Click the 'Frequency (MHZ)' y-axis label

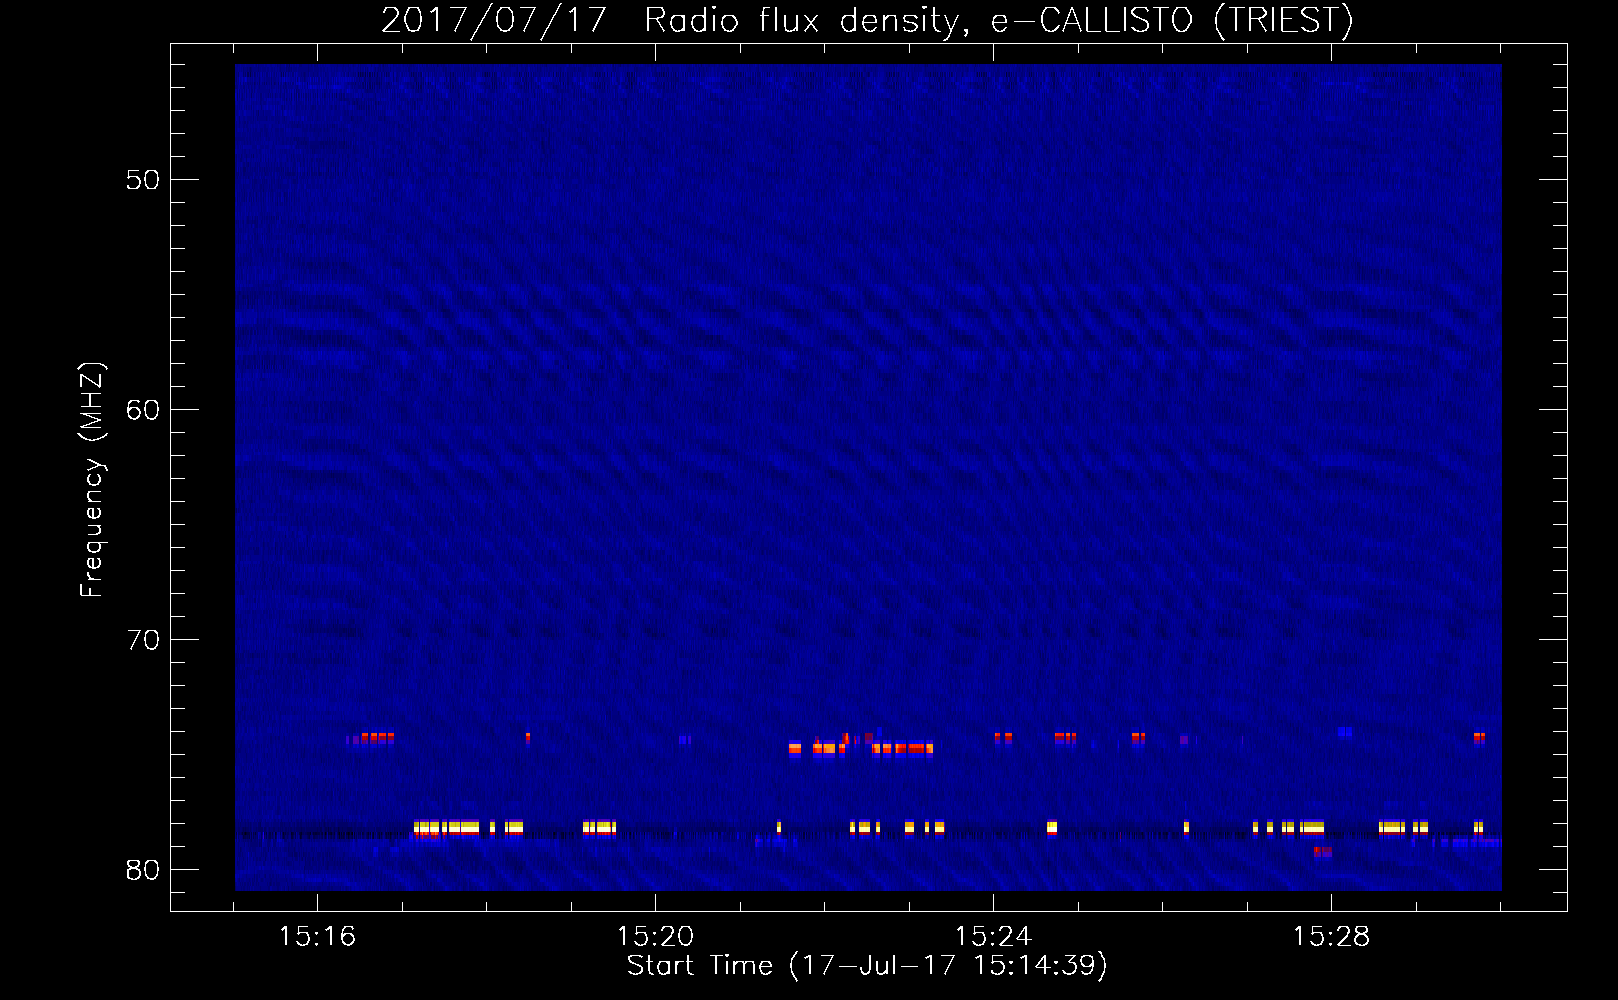pyautogui.click(x=92, y=480)
